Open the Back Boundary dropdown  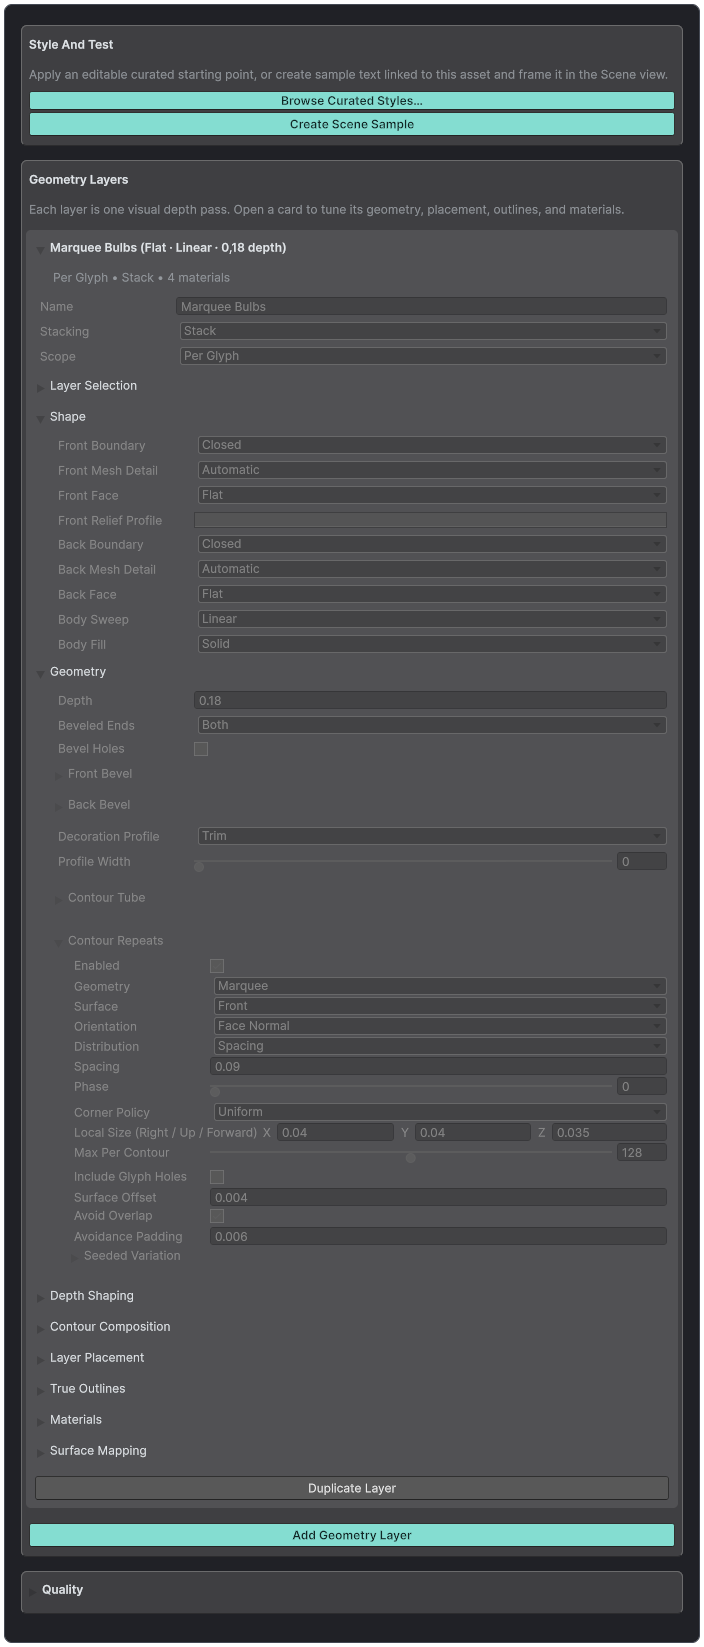tap(432, 544)
